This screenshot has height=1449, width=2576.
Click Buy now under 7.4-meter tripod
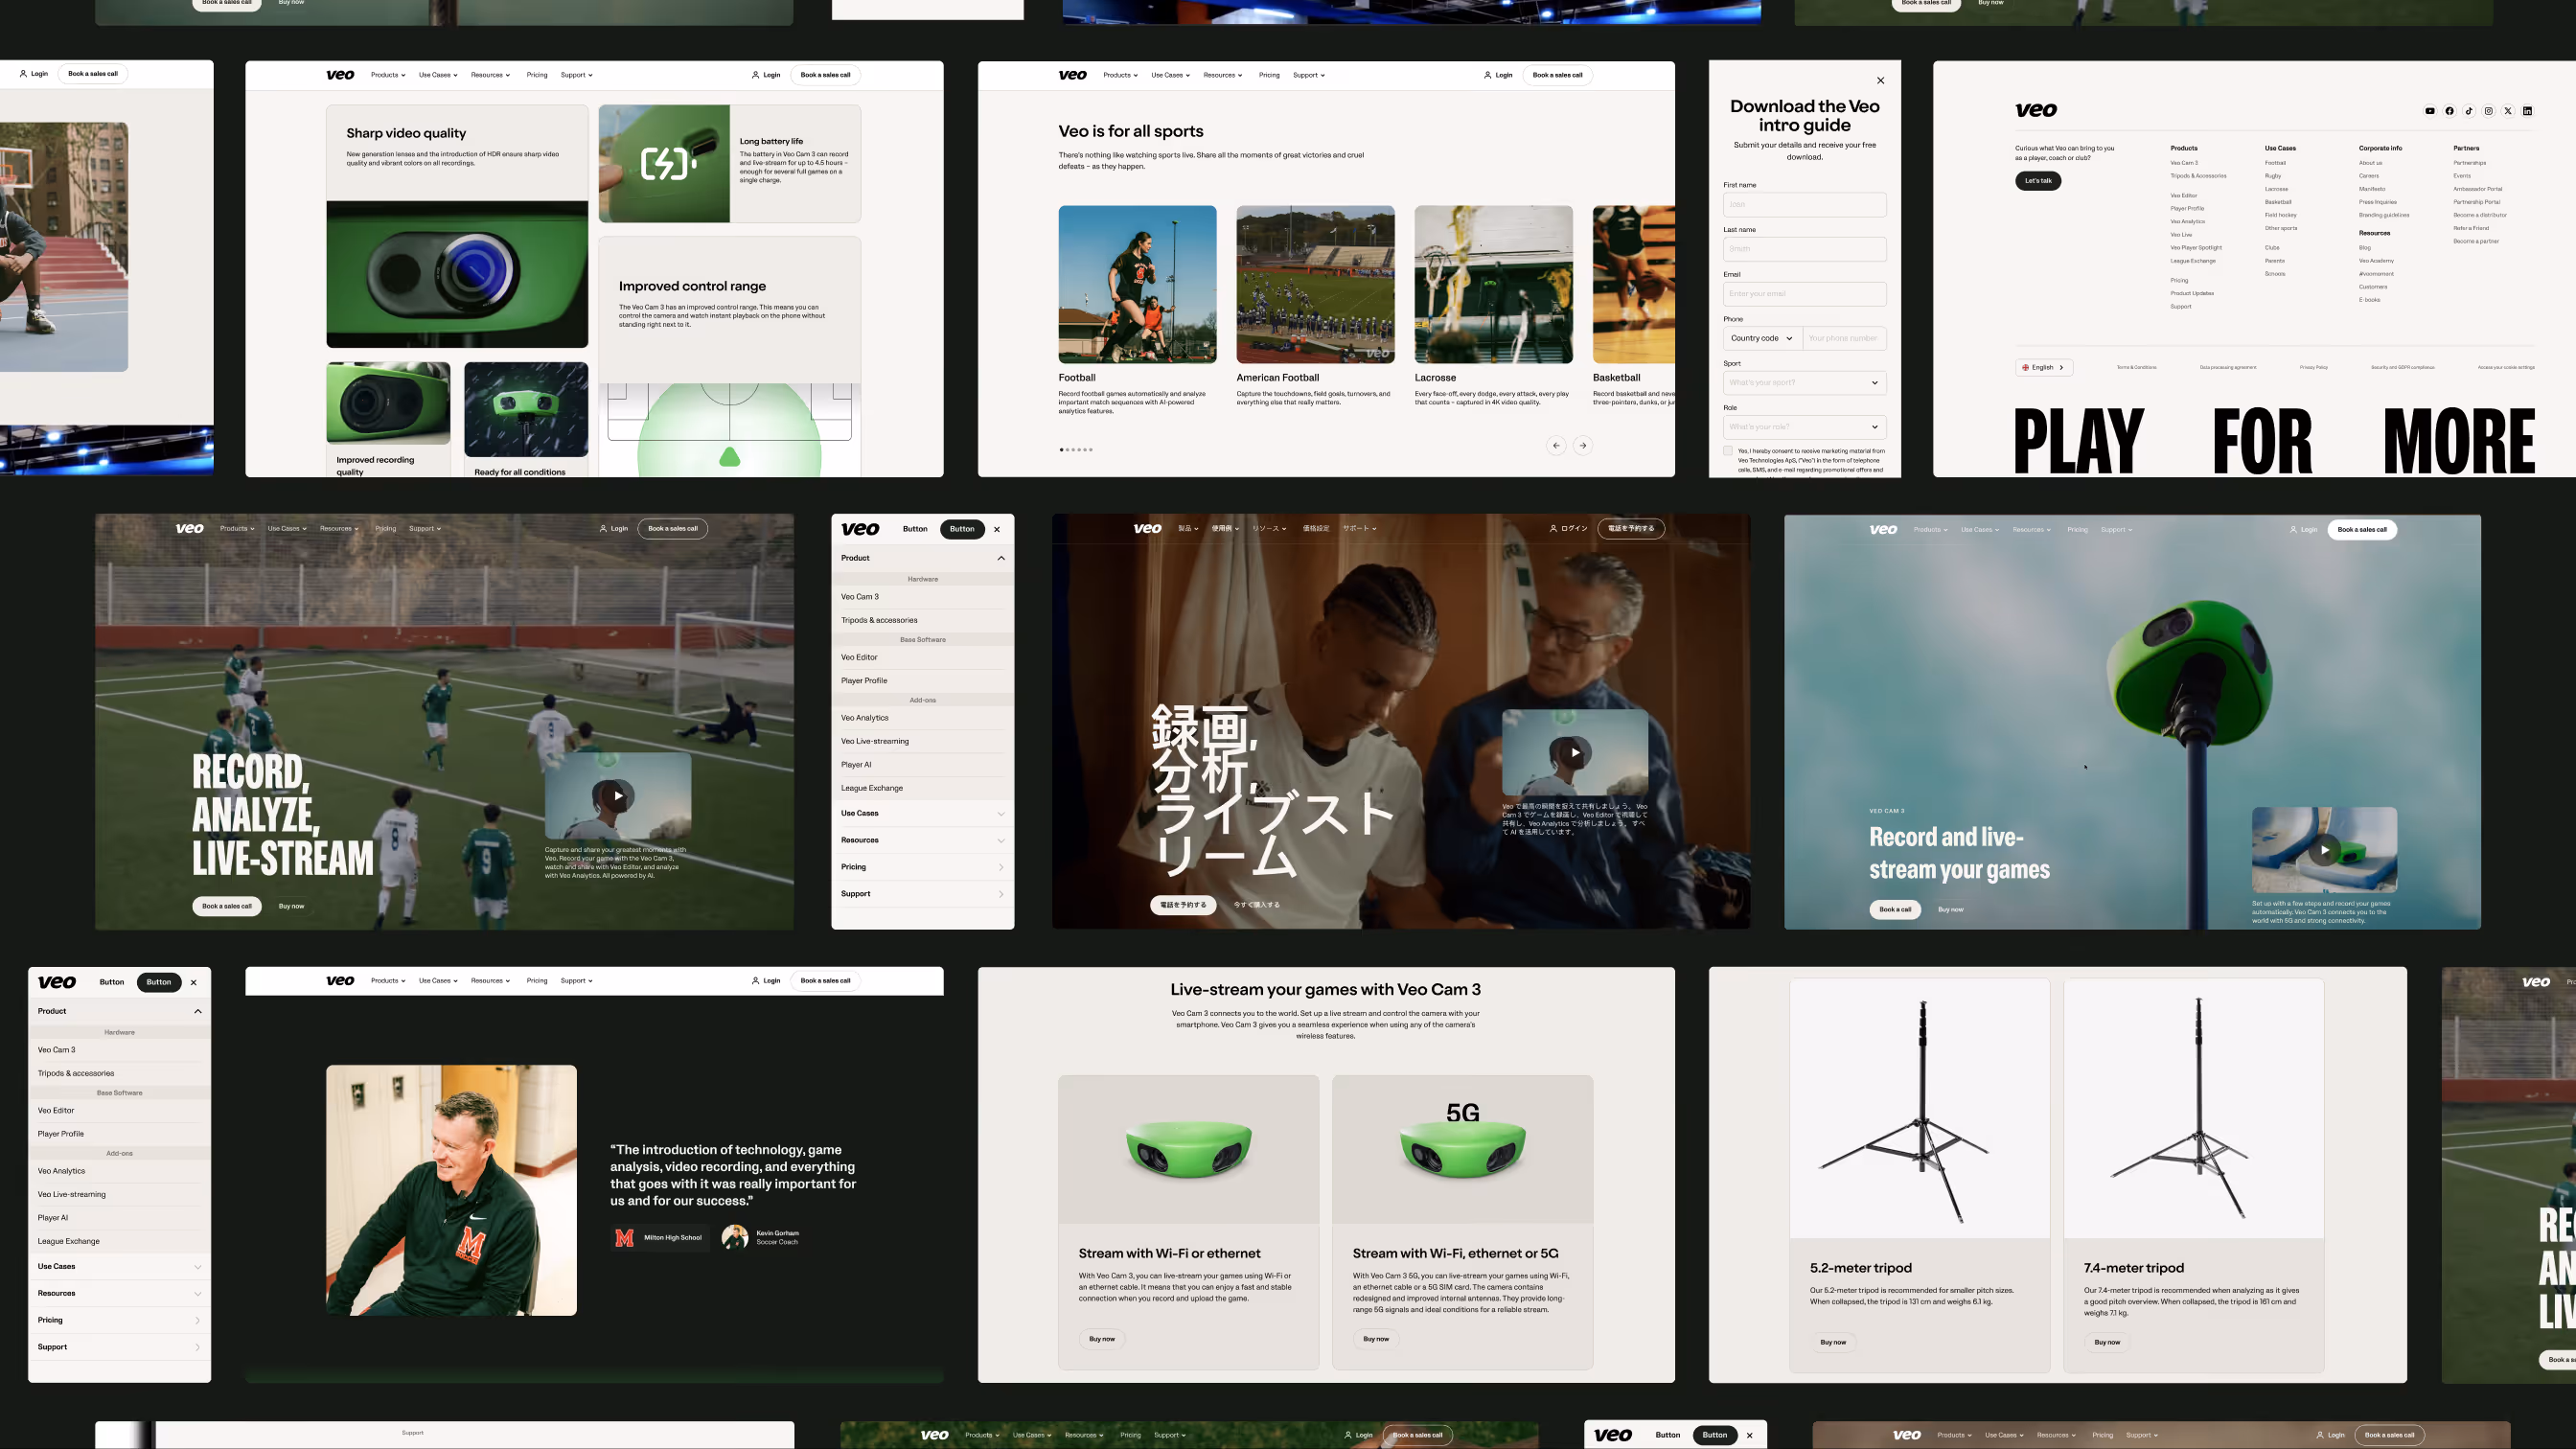coord(2106,1342)
